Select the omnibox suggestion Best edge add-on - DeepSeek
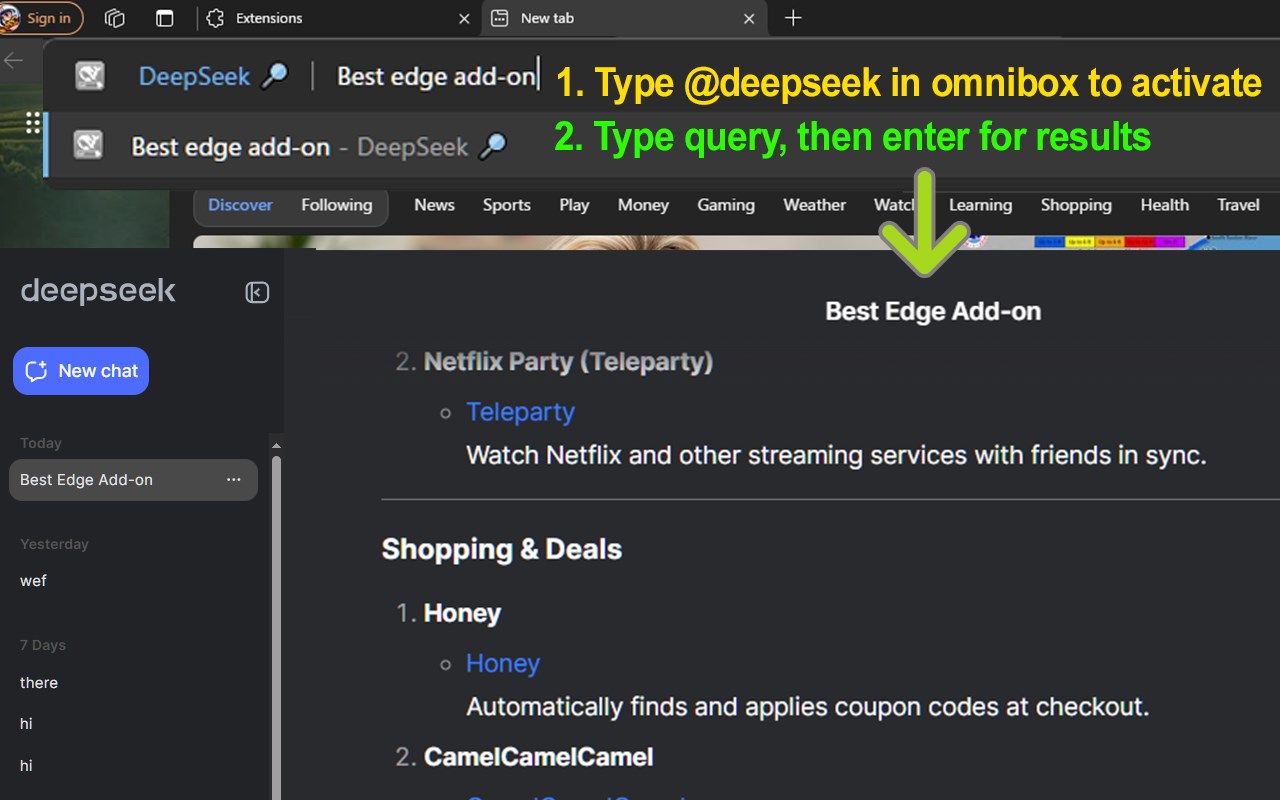Image resolution: width=1280 pixels, height=800 pixels. 300,147
